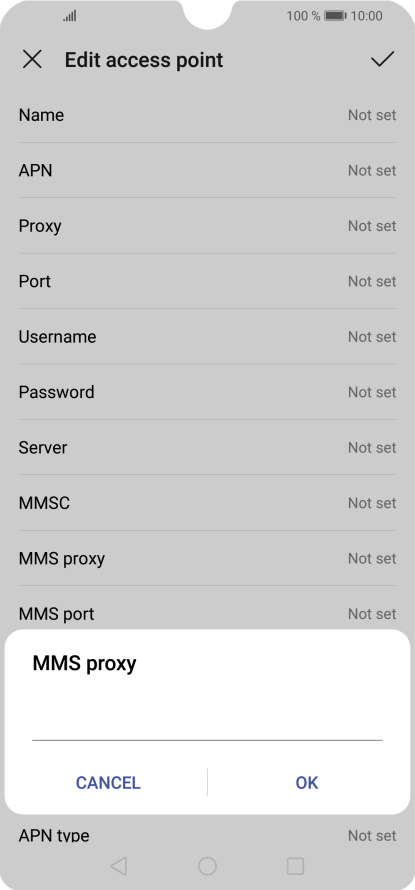Image resolution: width=415 pixels, height=890 pixels.
Task: Open the Username setting row
Action: tap(207, 337)
